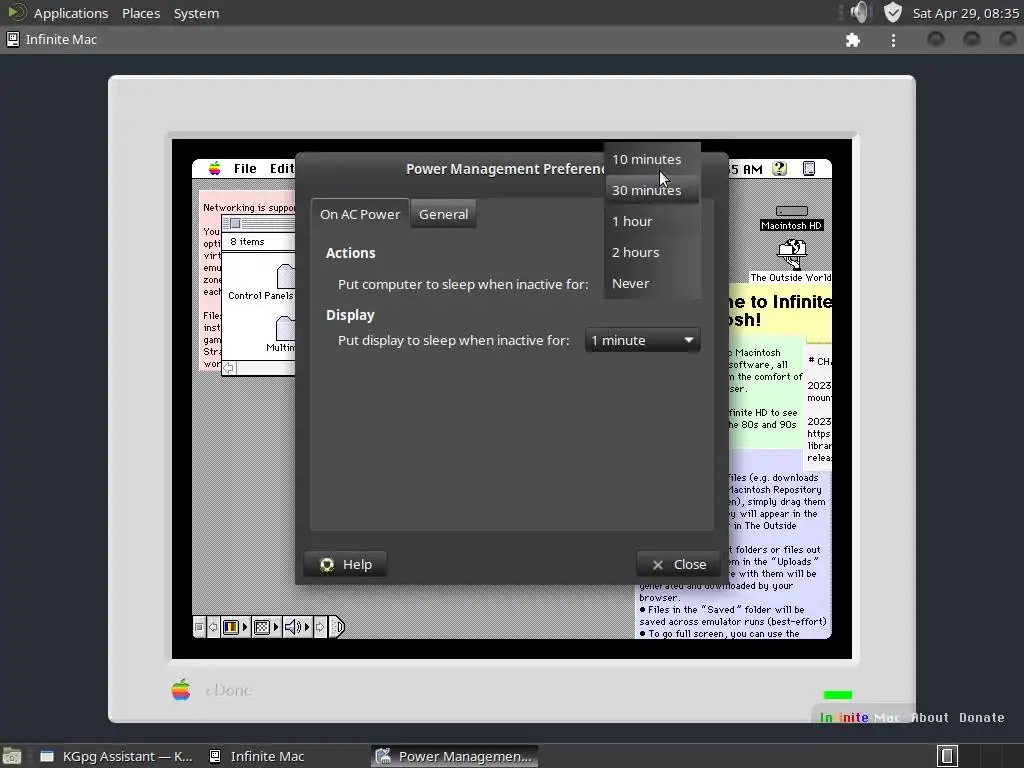Open the Applications menu

71,13
